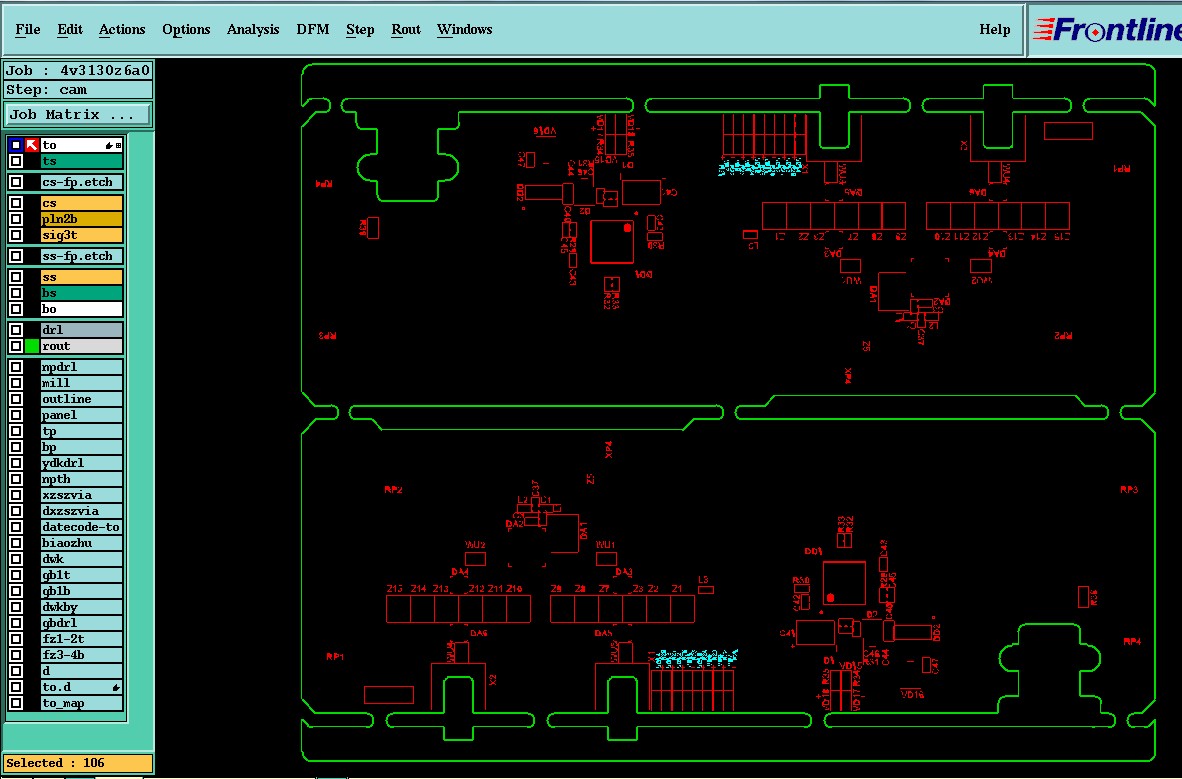Image resolution: width=1182 pixels, height=779 pixels.
Task: Select the 'sig3t' layer name
Action: point(81,235)
